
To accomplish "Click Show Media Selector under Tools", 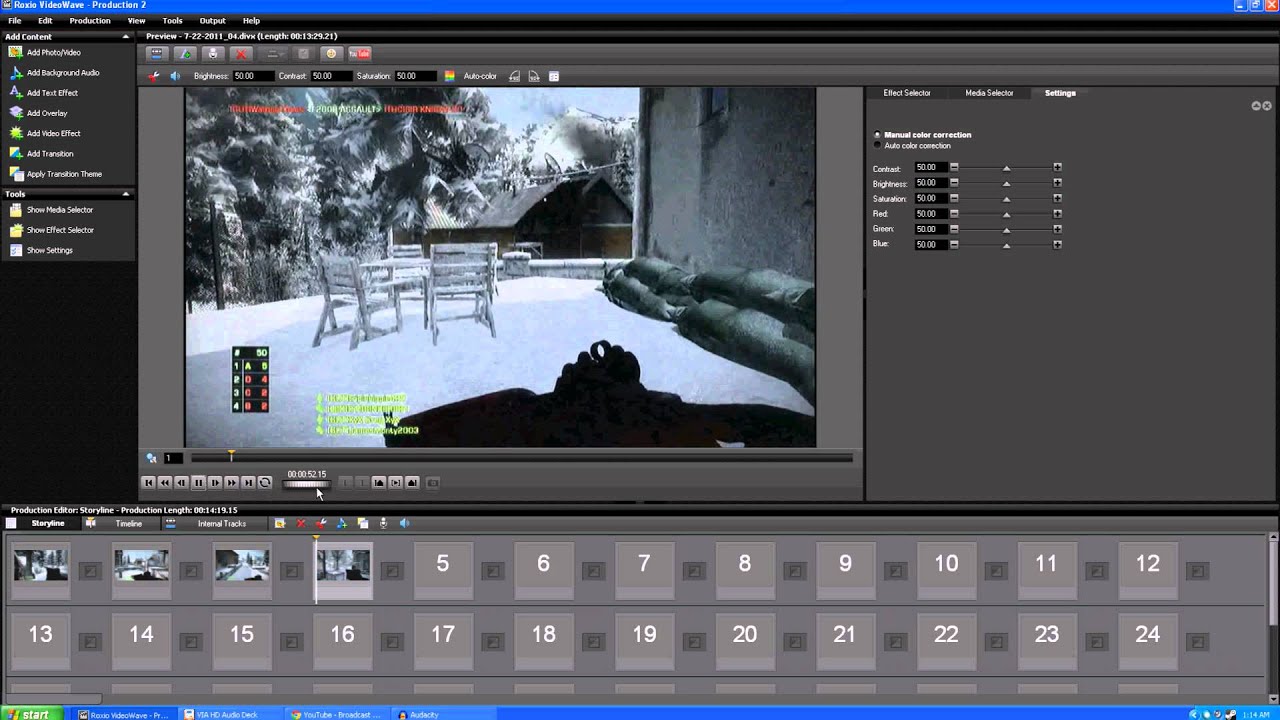I will coord(60,210).
